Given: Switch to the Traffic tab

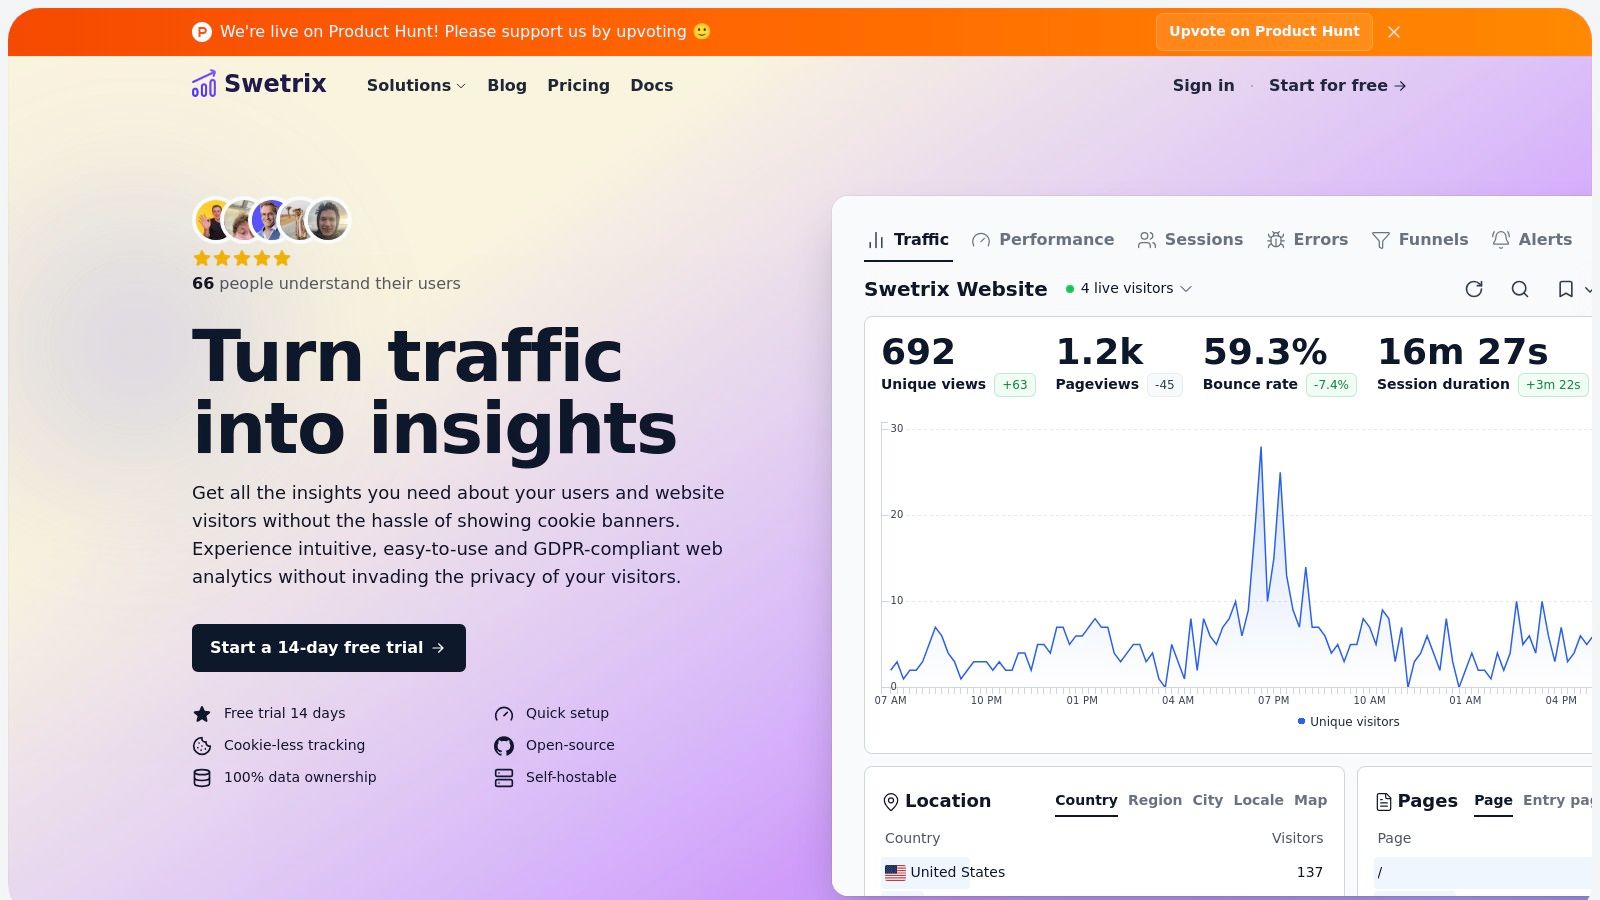Looking at the screenshot, I should click(908, 240).
